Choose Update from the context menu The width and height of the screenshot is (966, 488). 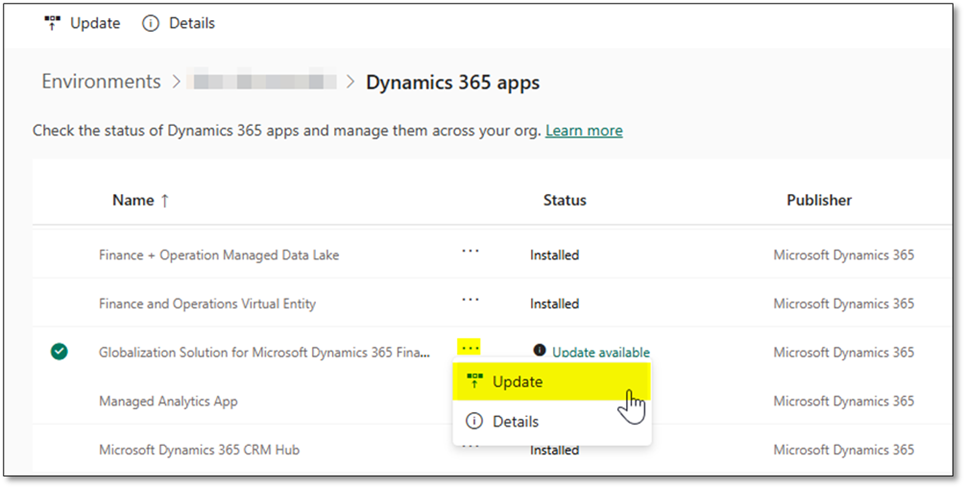tap(517, 381)
